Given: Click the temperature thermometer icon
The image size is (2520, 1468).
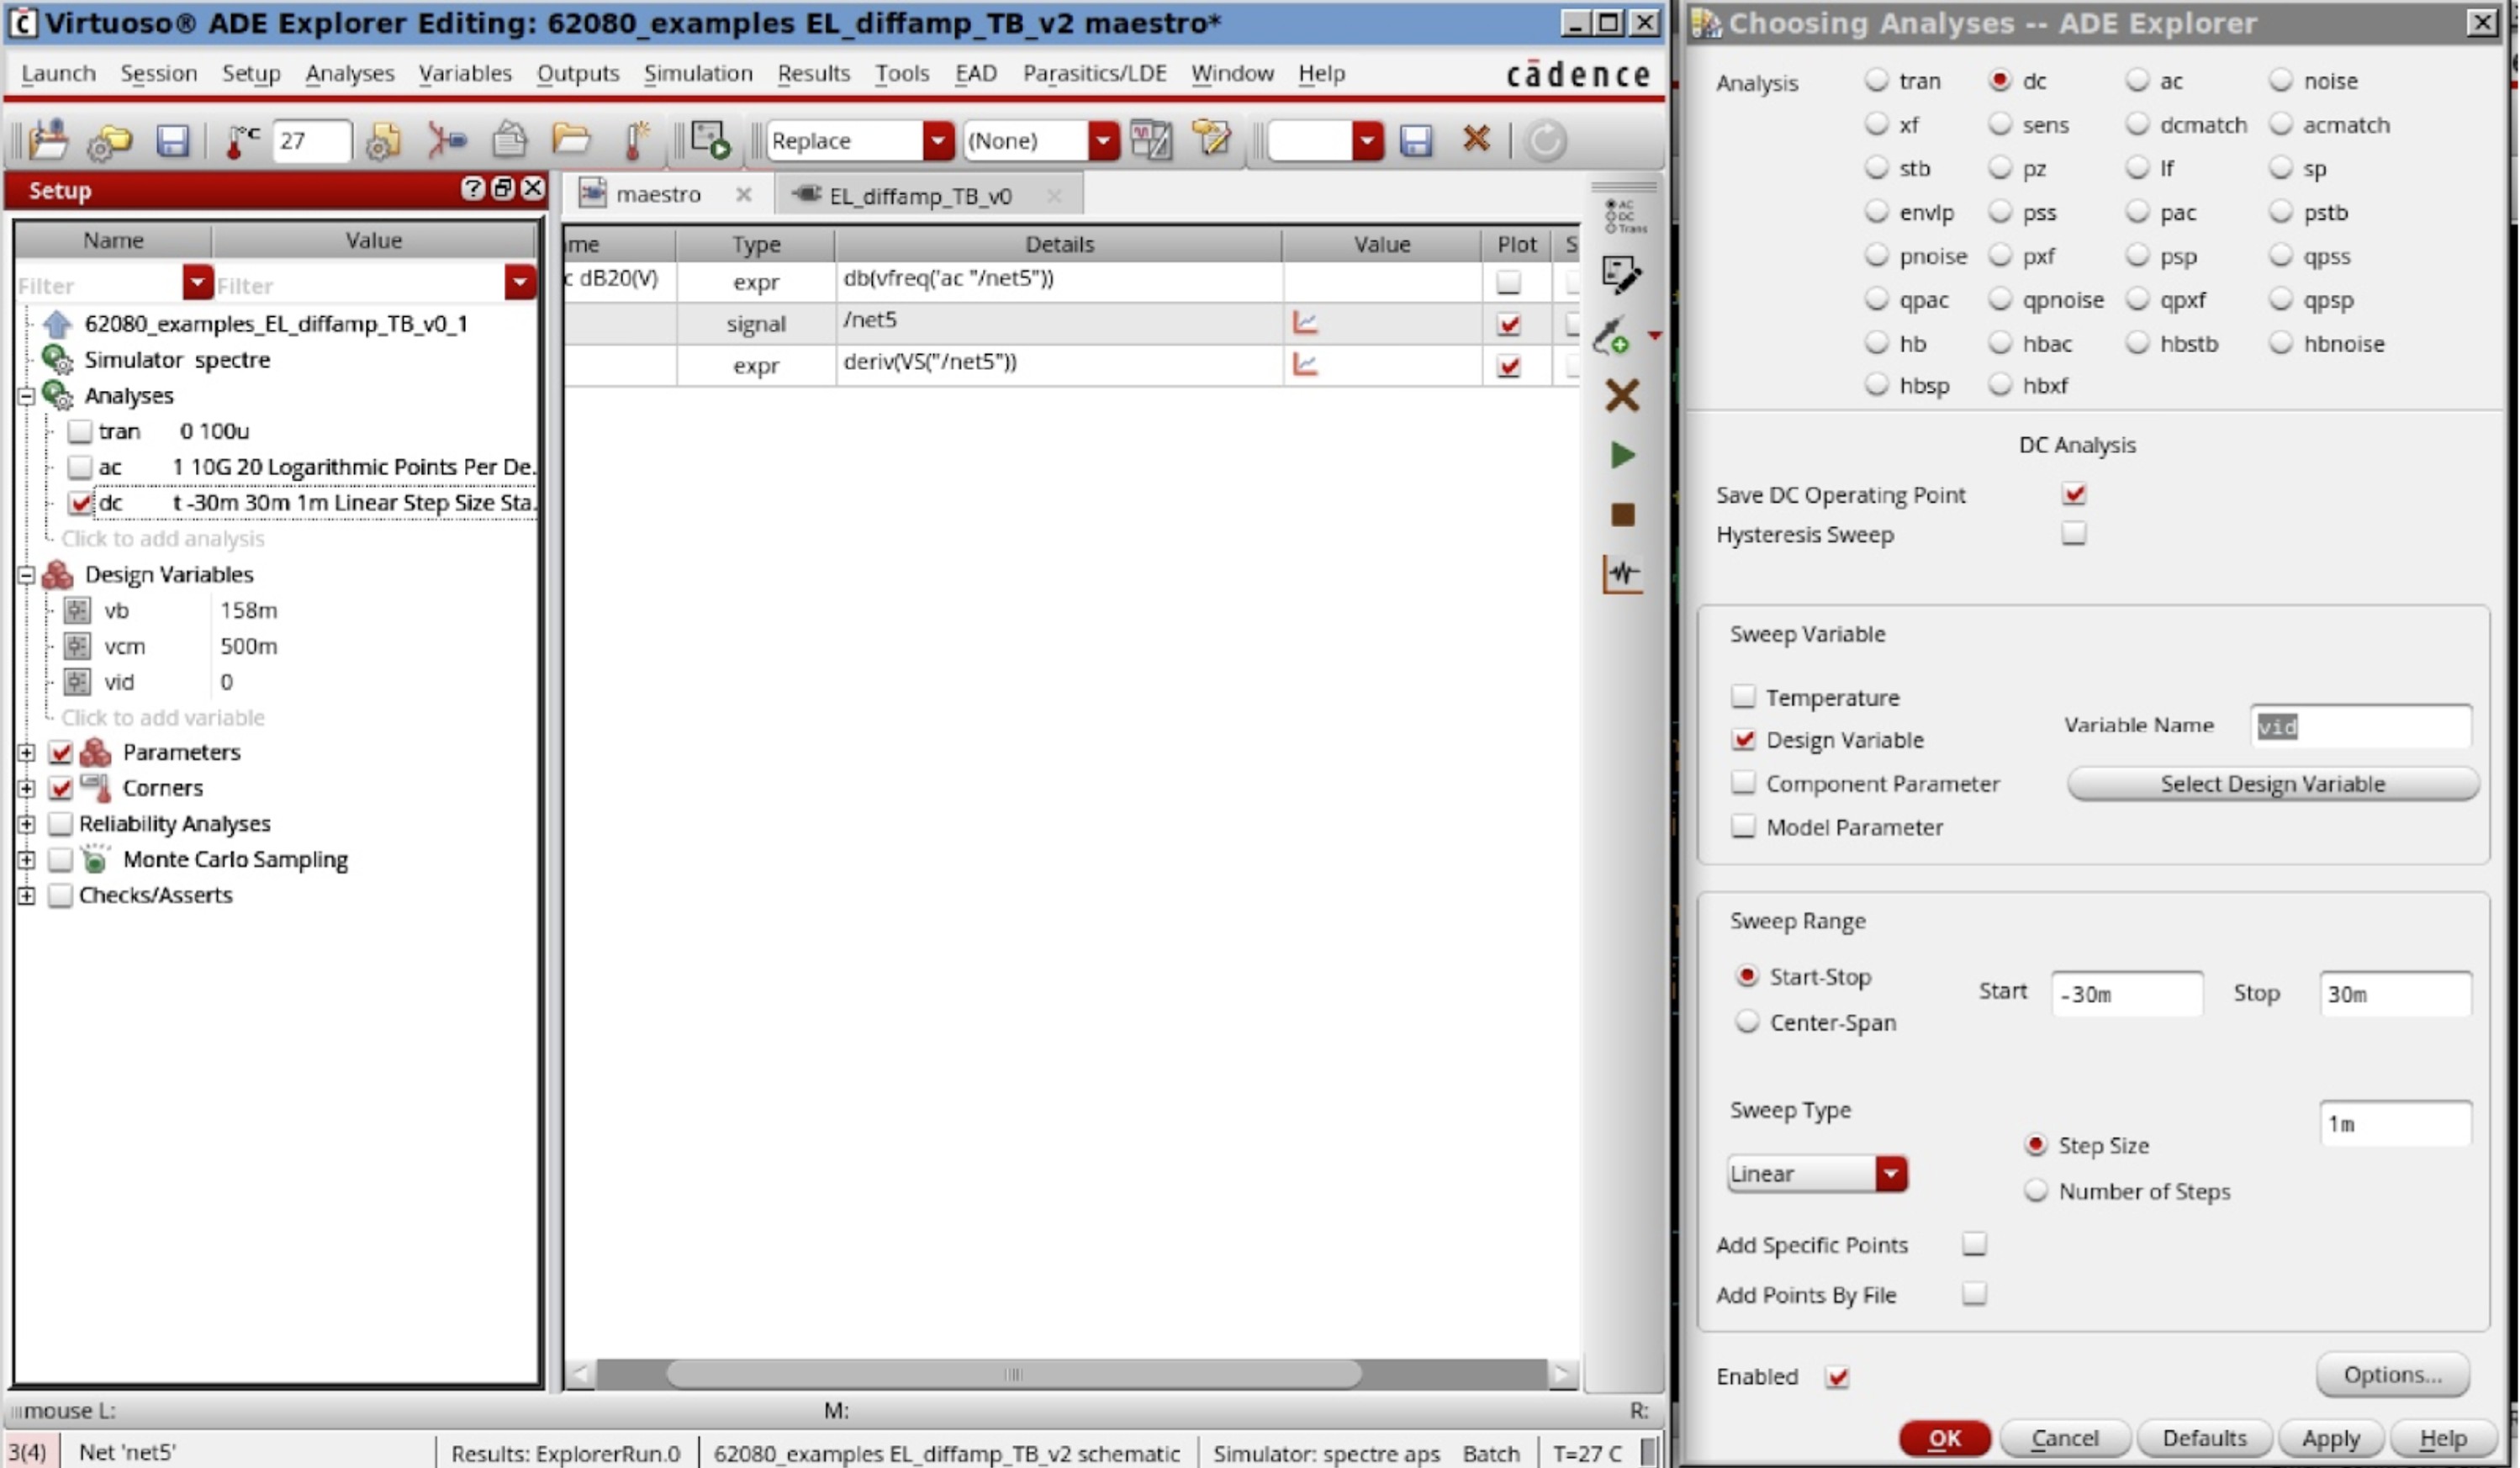Looking at the screenshot, I should point(240,141).
